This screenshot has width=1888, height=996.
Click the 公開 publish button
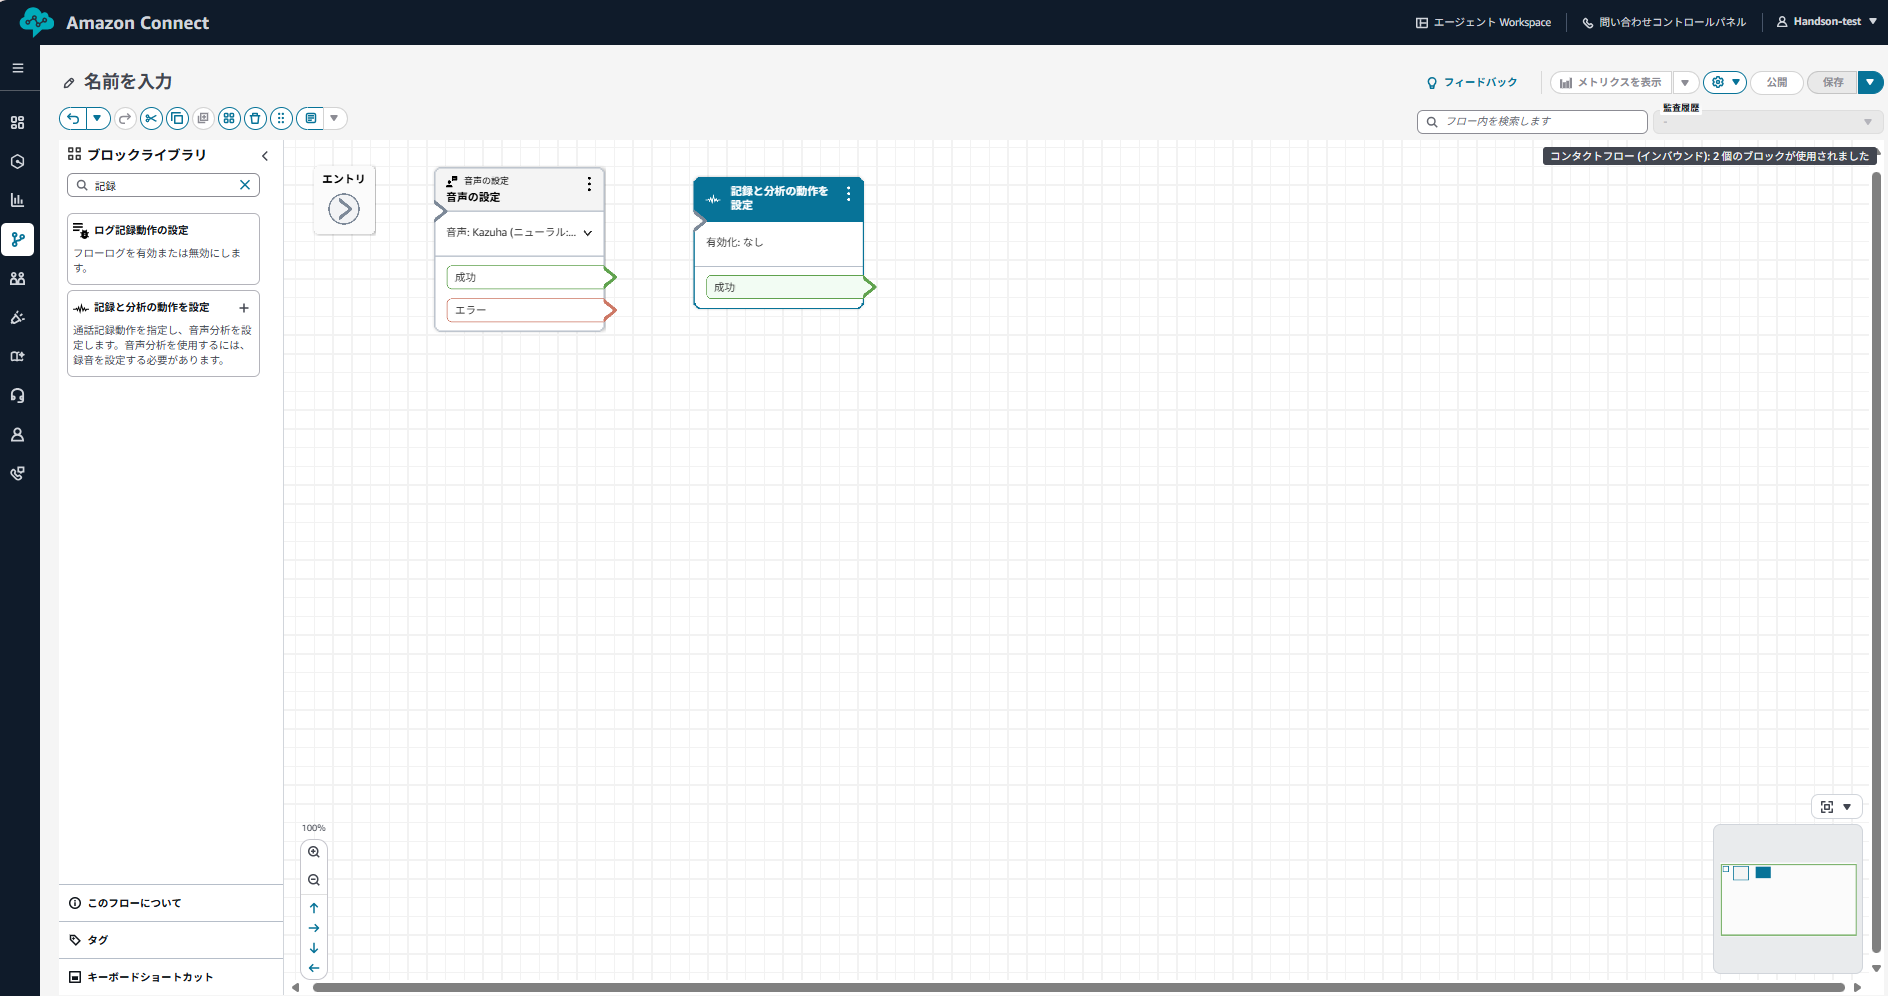pos(1777,83)
